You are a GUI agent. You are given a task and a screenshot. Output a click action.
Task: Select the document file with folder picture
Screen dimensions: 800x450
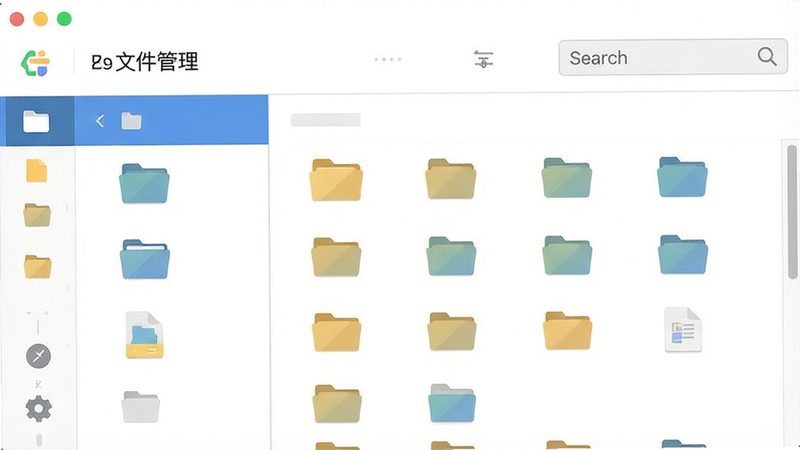click(x=144, y=335)
